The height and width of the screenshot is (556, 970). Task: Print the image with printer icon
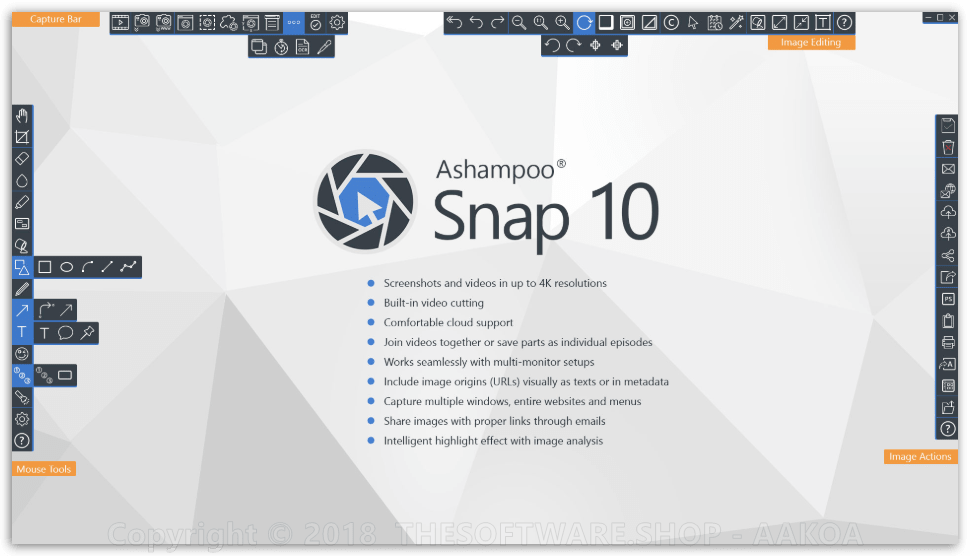click(948, 342)
